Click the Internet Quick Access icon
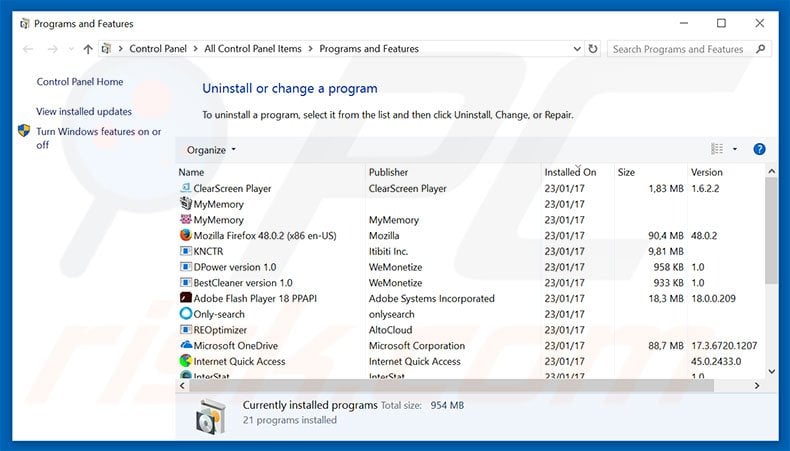 [185, 361]
